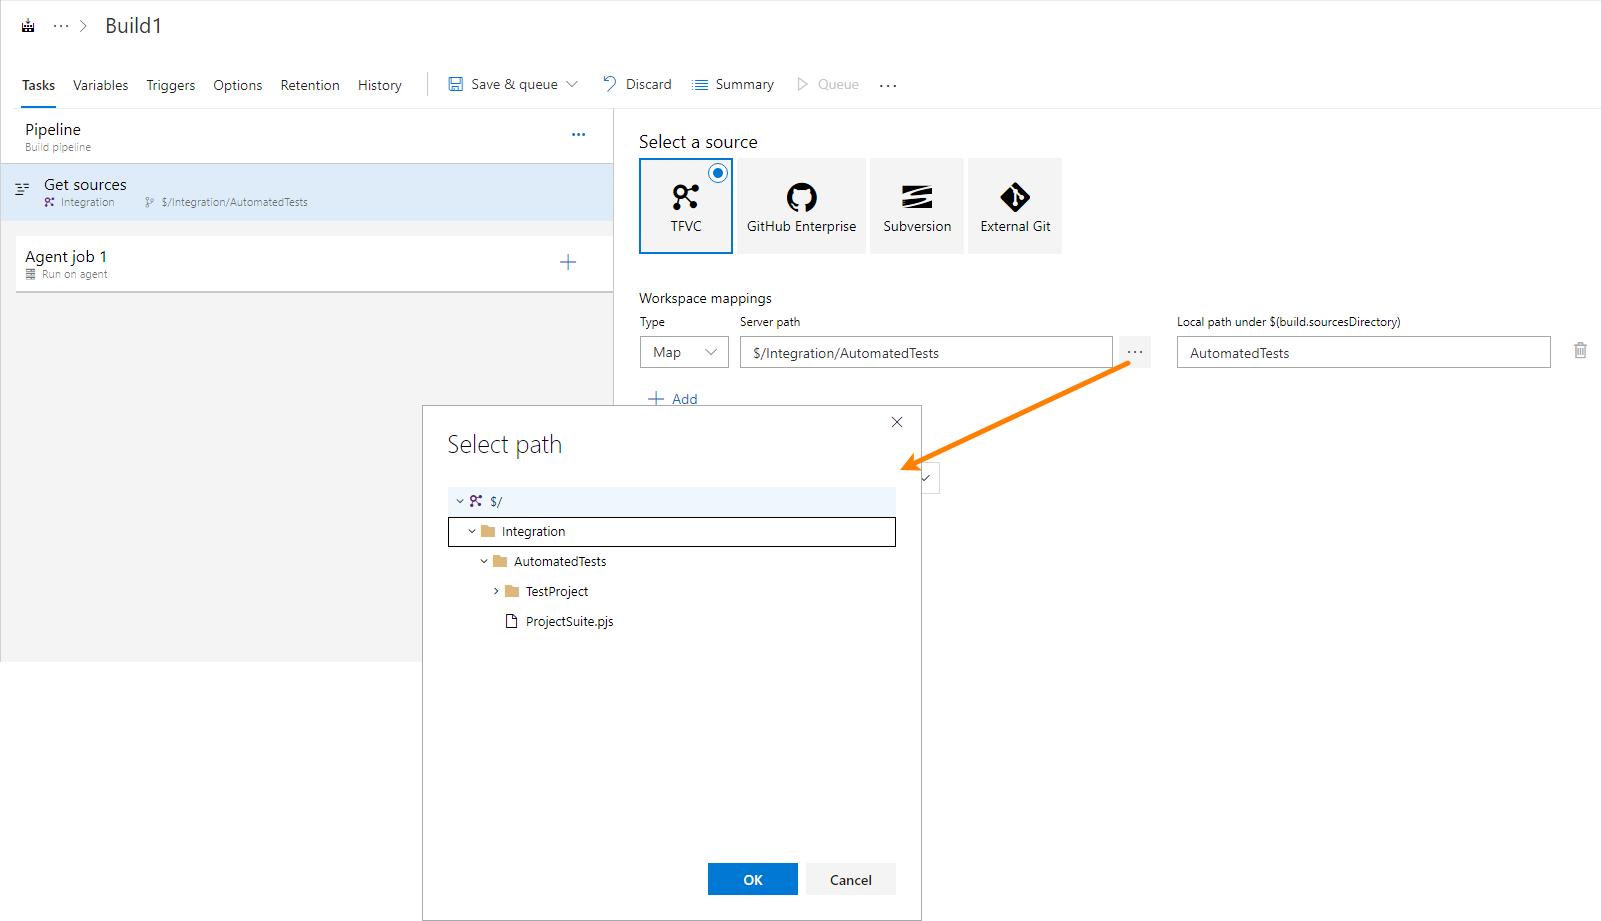Browse server path with the ellipsis button
Screen dimensions: 1601x921
point(1133,352)
